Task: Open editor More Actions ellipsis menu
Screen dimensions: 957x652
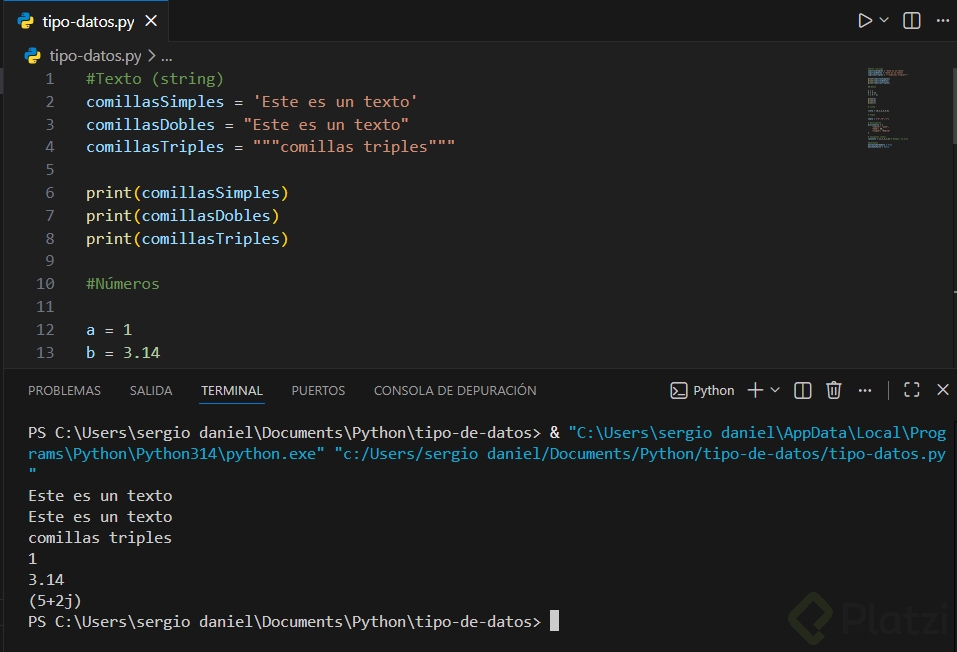Action: pos(941,21)
